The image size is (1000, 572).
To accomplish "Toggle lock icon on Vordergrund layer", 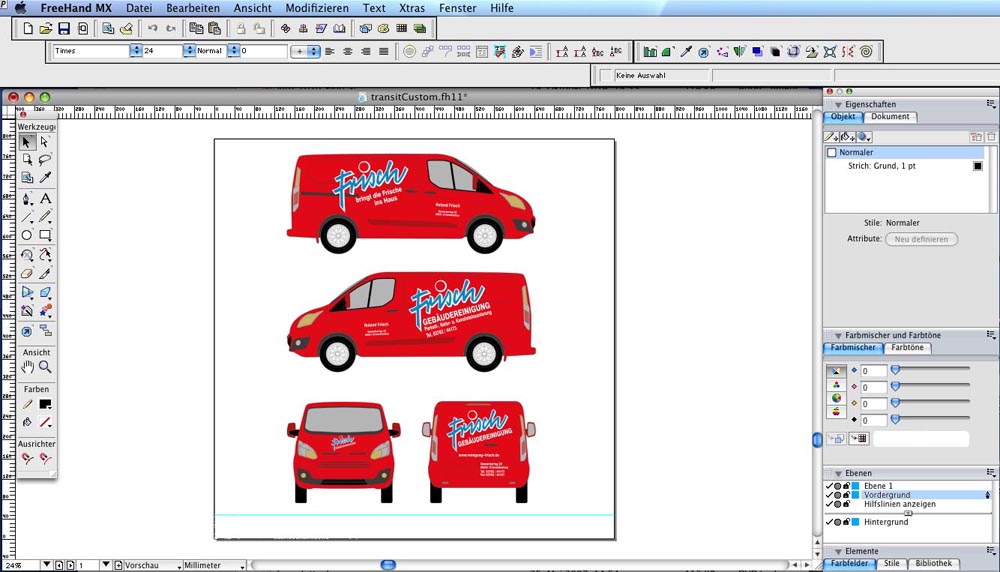I will [x=847, y=495].
